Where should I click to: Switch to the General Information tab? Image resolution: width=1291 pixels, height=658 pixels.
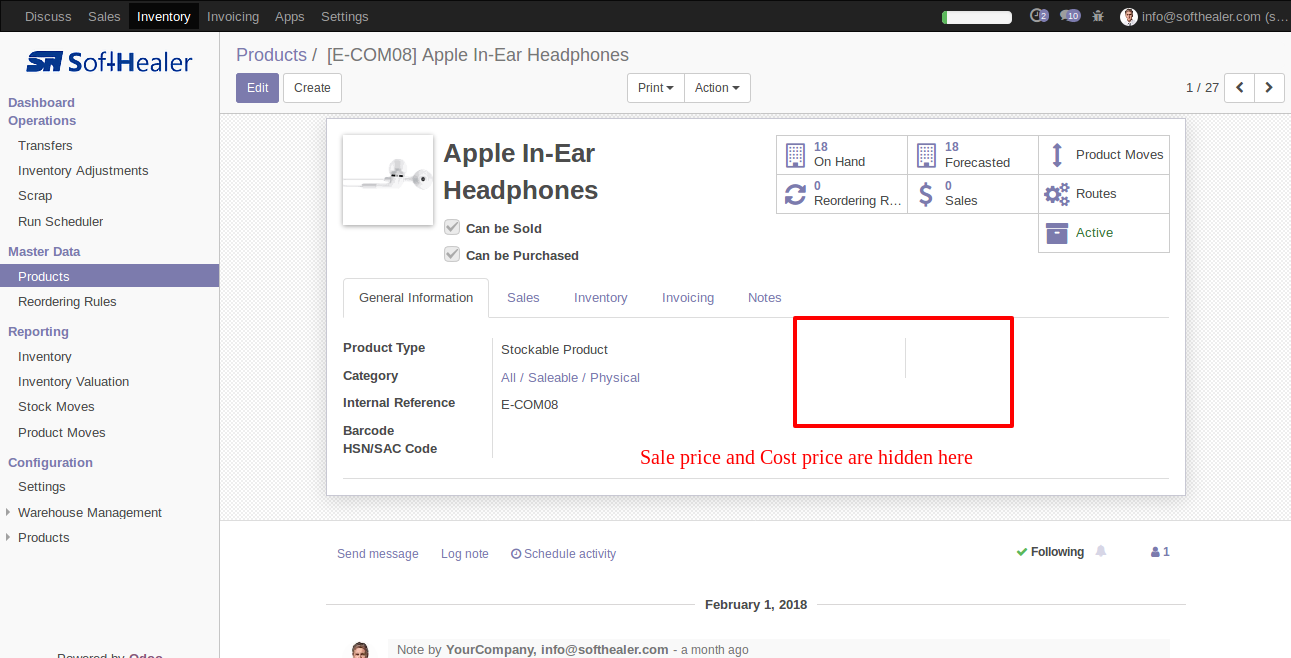416,298
